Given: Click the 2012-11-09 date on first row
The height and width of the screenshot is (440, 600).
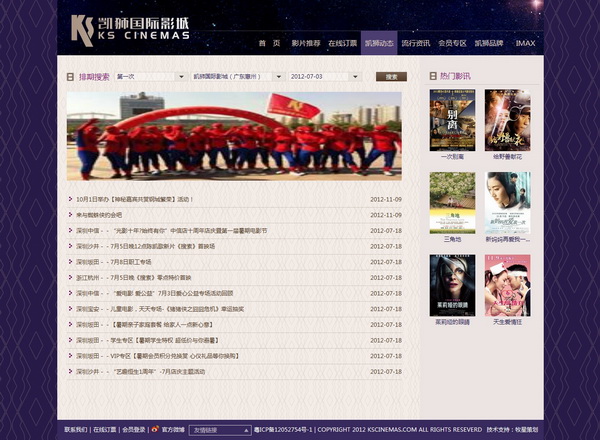Looking at the screenshot, I should (x=386, y=199).
